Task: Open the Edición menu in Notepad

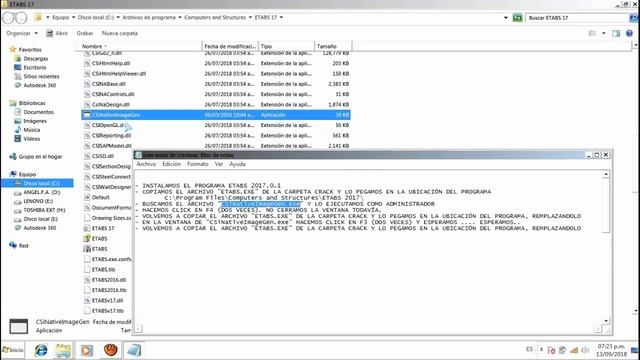Action: (x=171, y=164)
